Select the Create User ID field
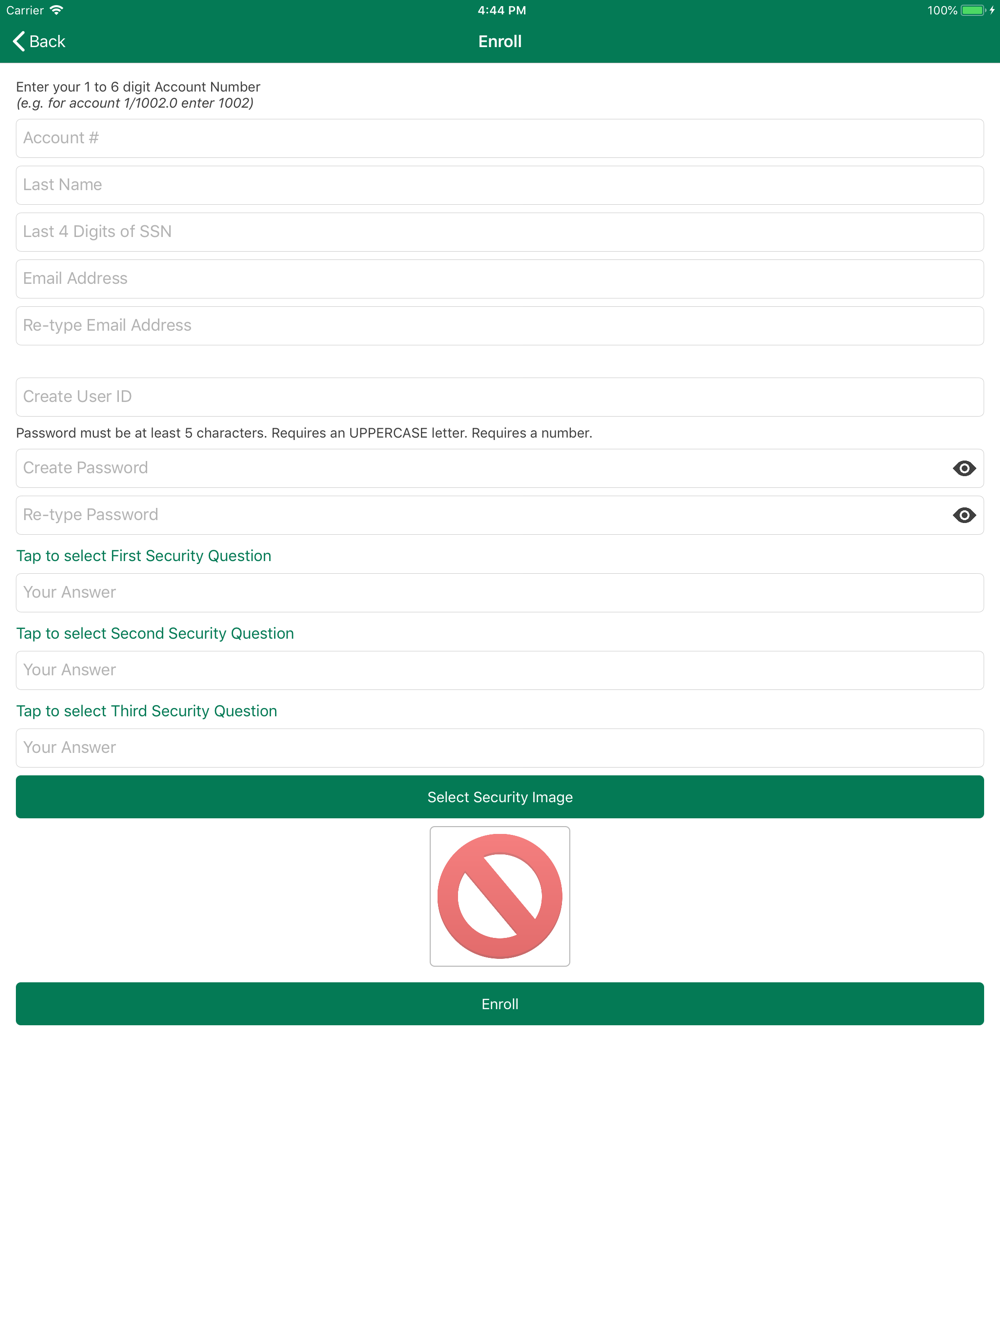Viewport: 1000px width, 1334px height. coord(500,397)
